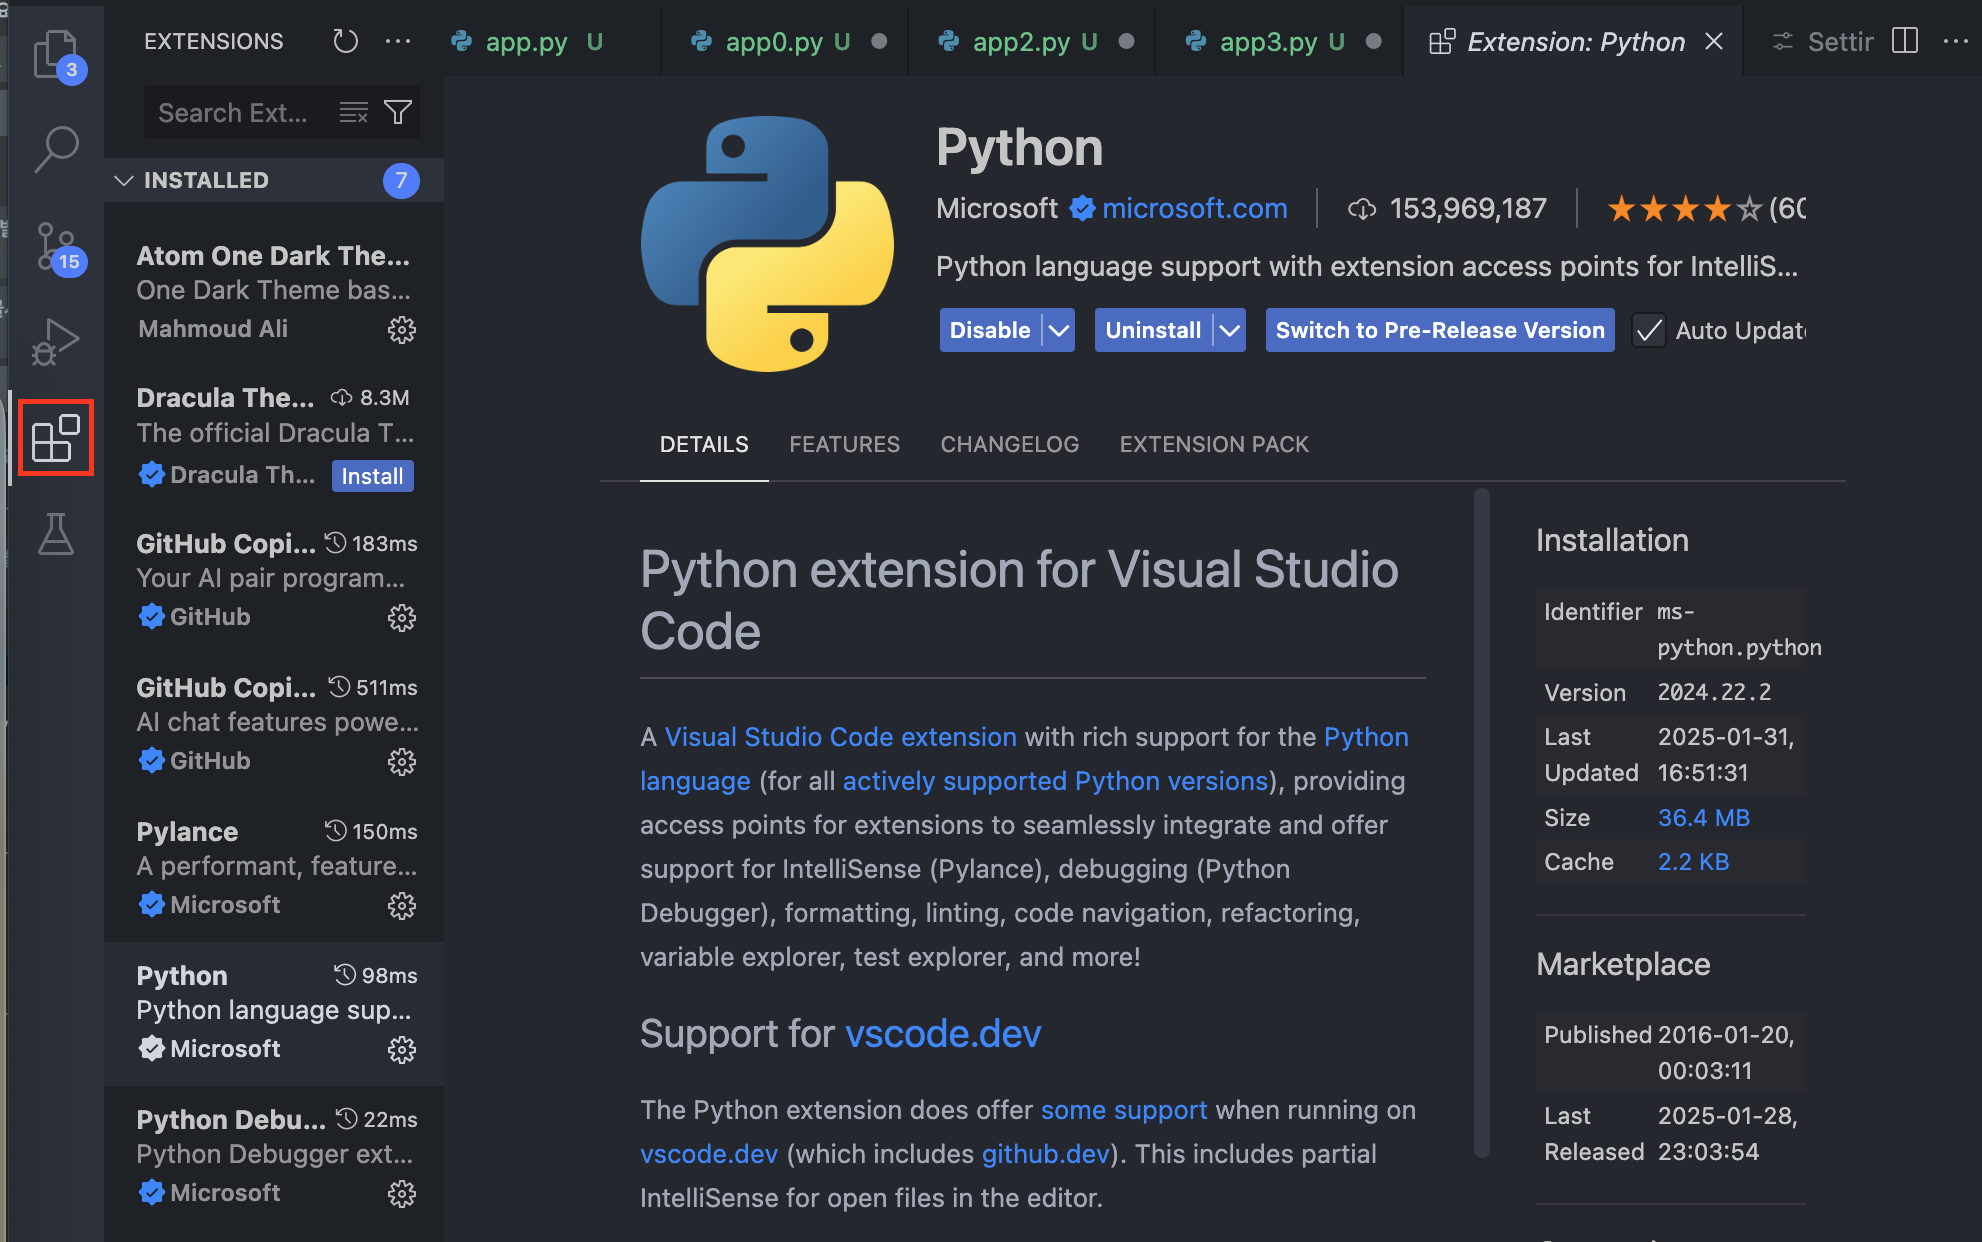
Task: Toggle the Auto Update checkbox
Action: 1648,330
